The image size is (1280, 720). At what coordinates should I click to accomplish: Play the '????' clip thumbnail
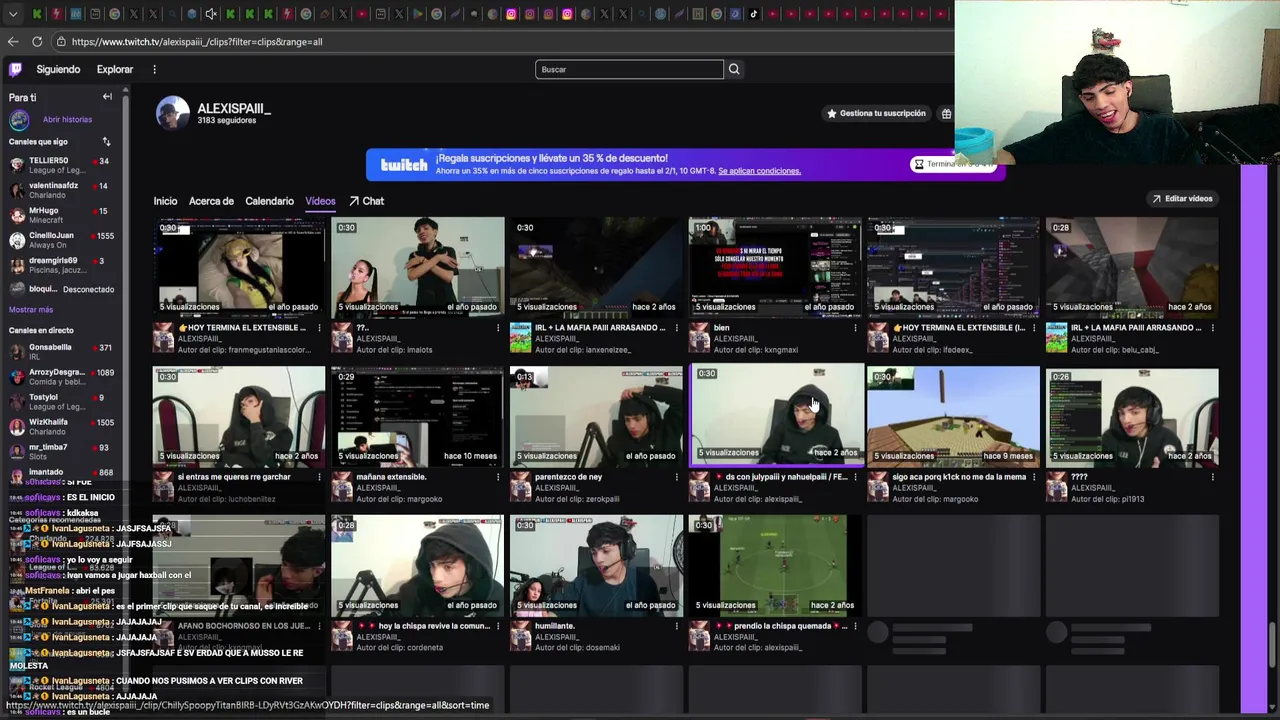pos(1132,416)
